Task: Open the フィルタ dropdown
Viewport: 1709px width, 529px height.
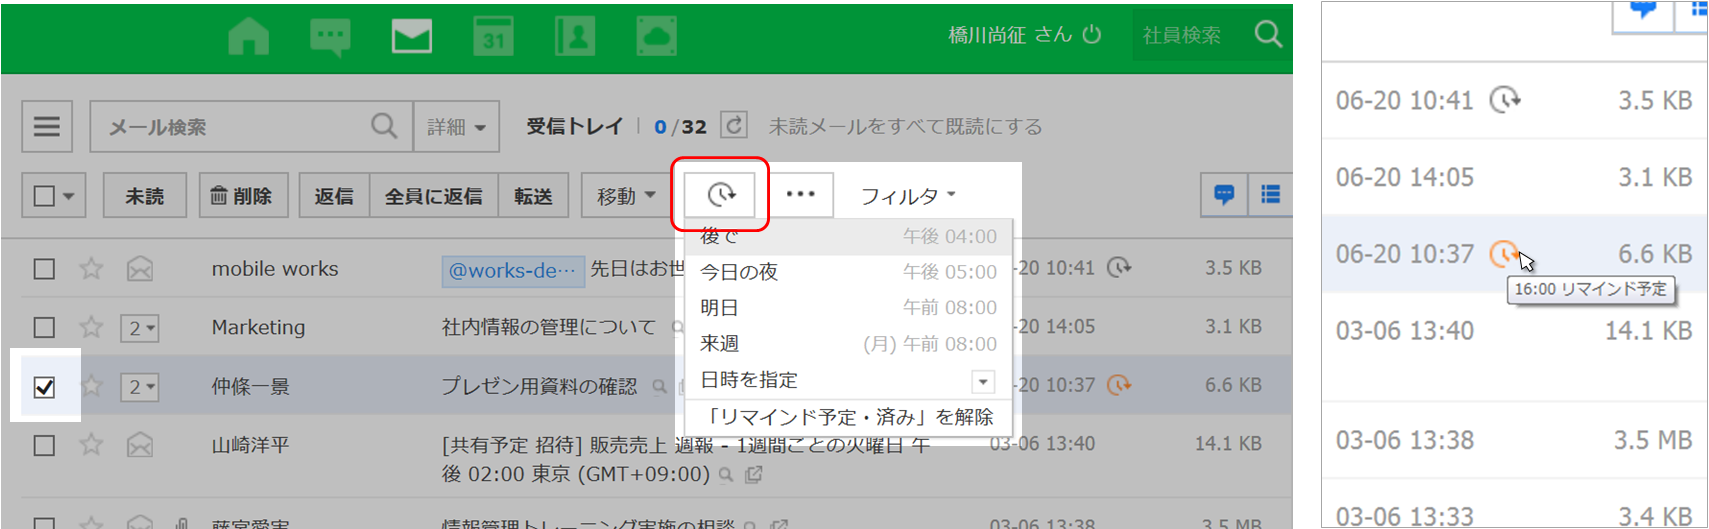Action: point(907,196)
